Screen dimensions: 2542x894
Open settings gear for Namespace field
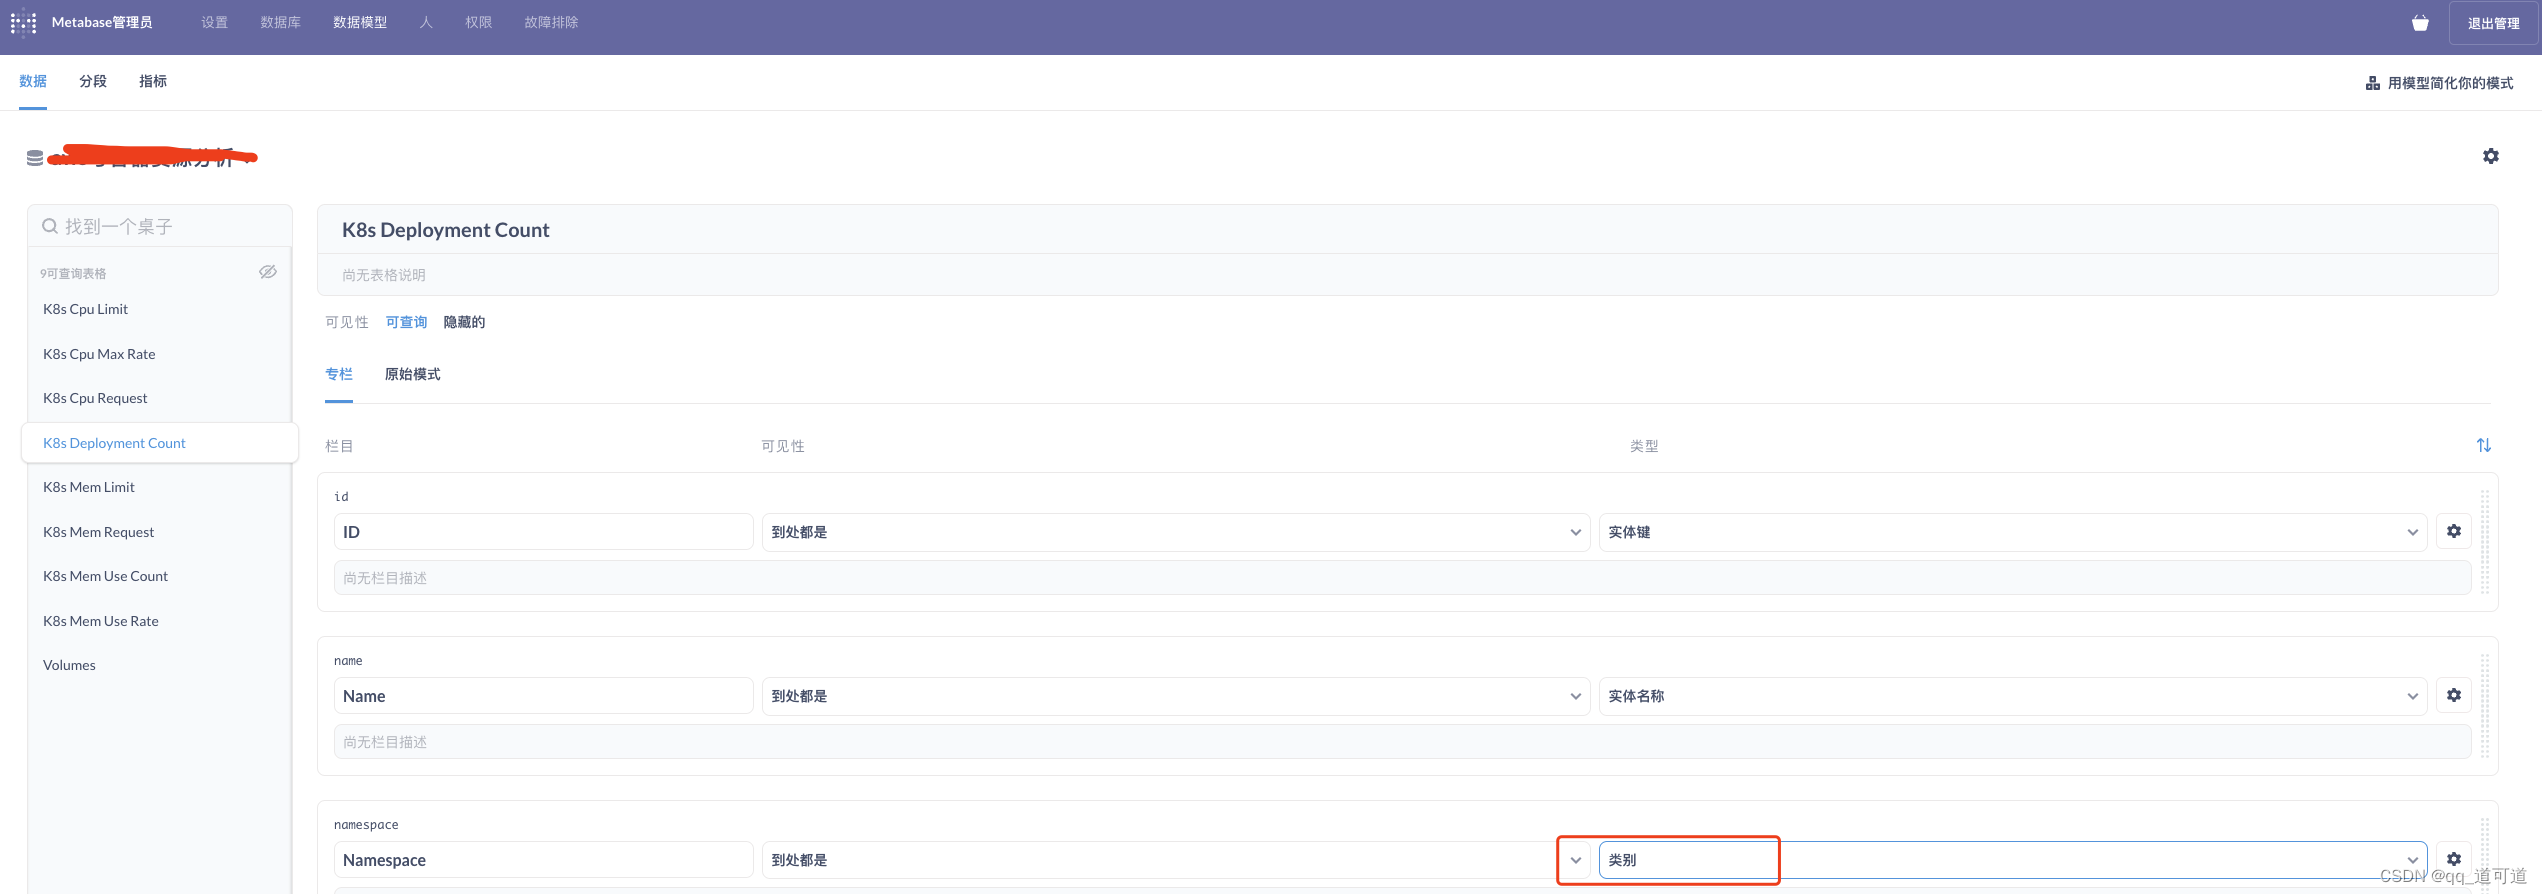point(2454,859)
